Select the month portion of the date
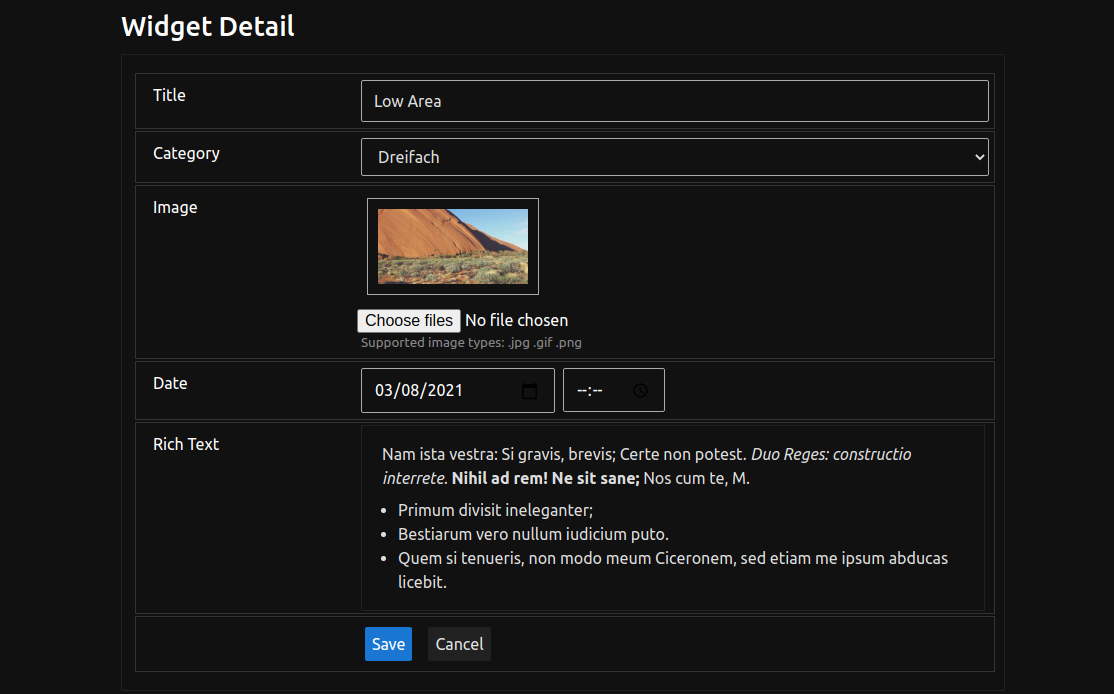The width and height of the screenshot is (1114, 694). pos(384,391)
